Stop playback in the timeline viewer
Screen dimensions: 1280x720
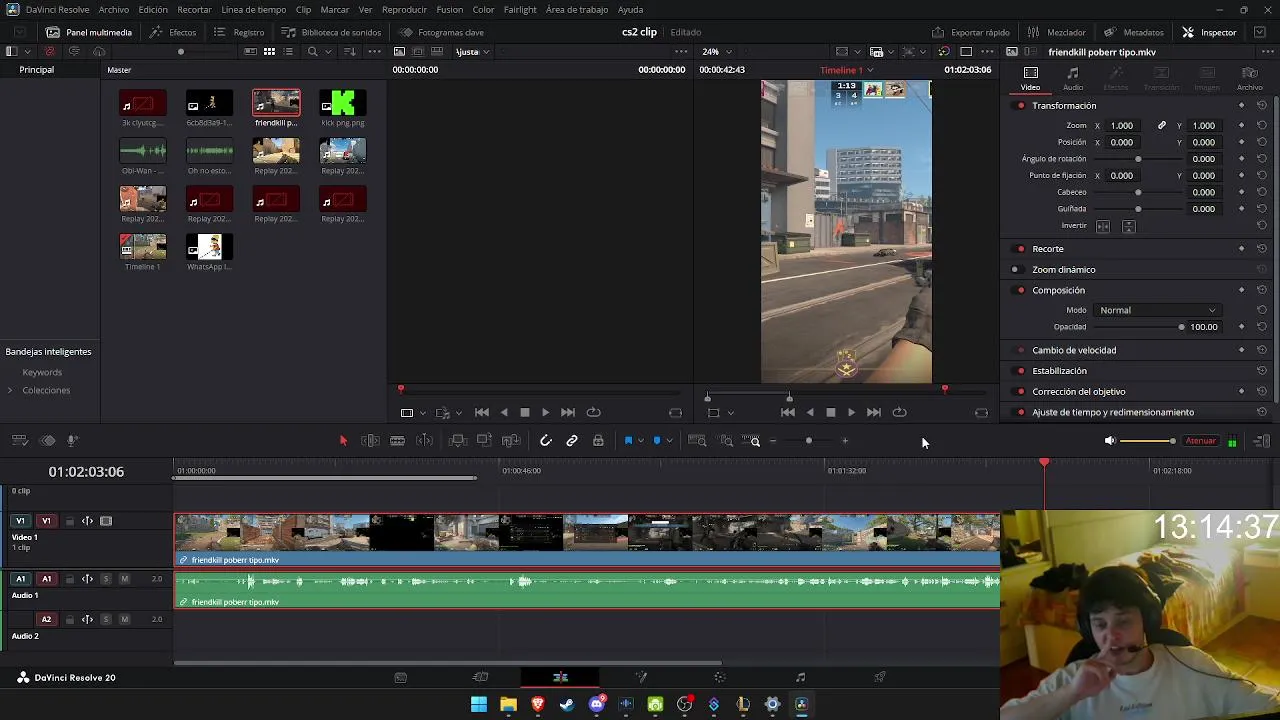tap(830, 412)
